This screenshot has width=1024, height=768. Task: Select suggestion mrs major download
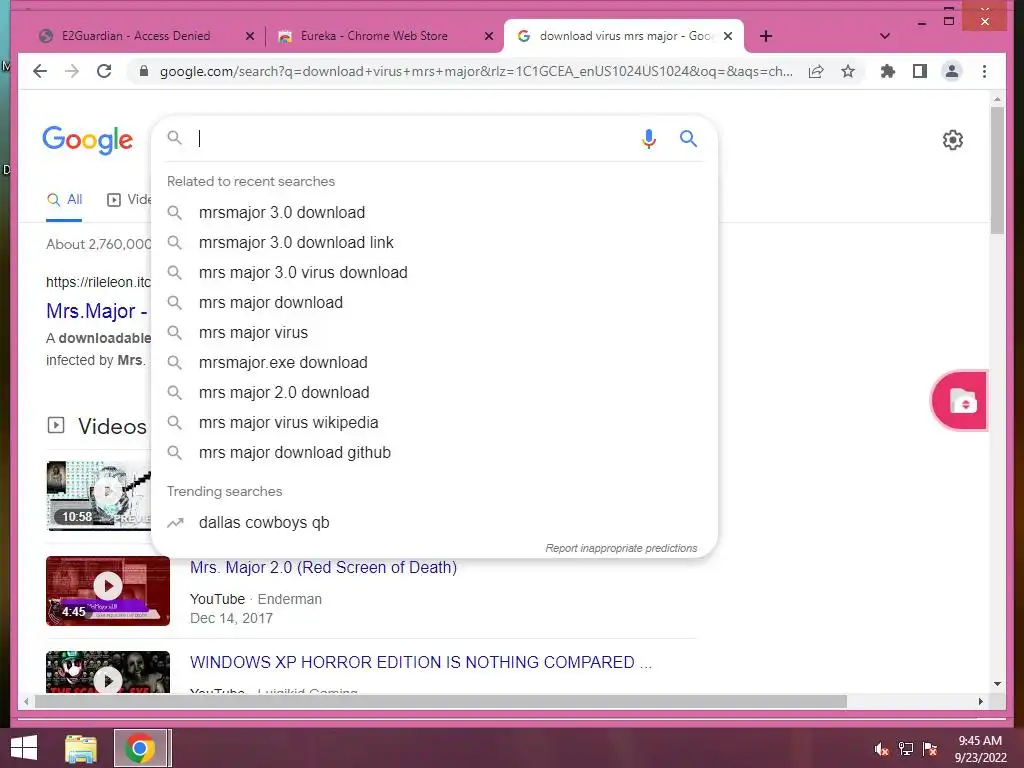(x=434, y=302)
